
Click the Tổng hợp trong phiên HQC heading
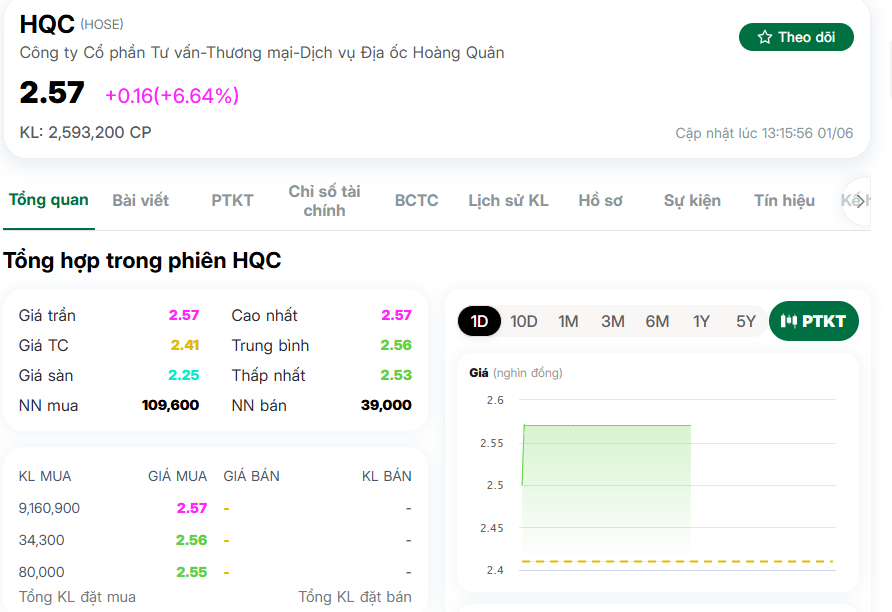142,260
